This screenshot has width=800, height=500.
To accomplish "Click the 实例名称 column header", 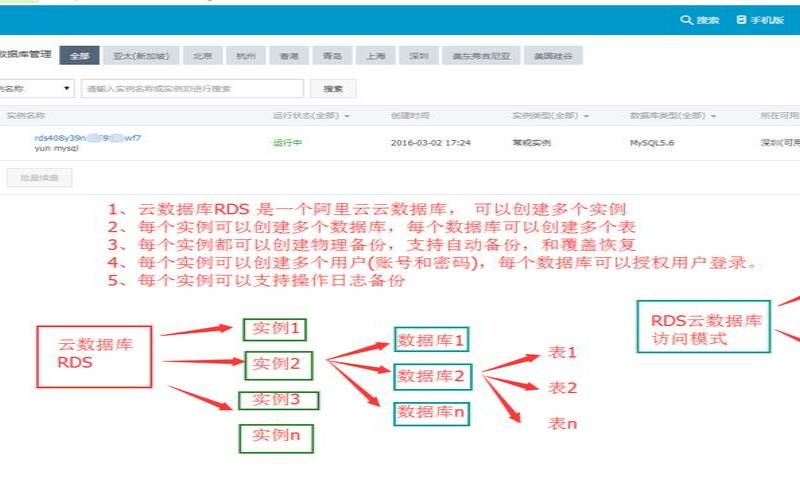I will [26, 116].
